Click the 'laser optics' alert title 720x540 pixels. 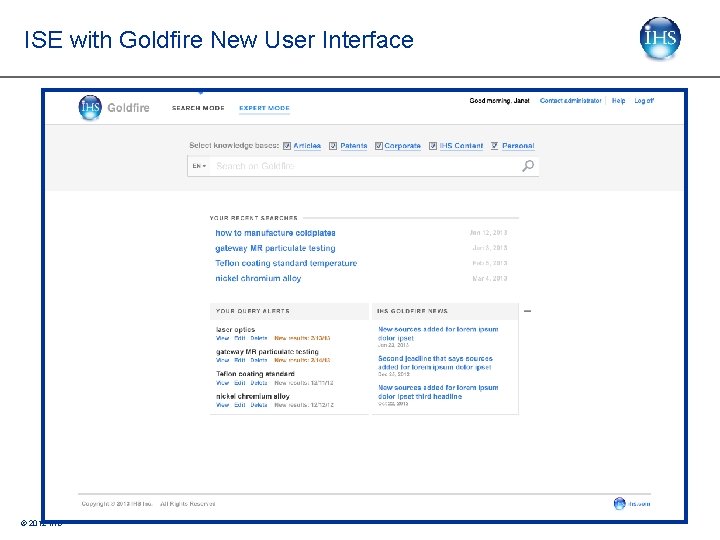235,329
